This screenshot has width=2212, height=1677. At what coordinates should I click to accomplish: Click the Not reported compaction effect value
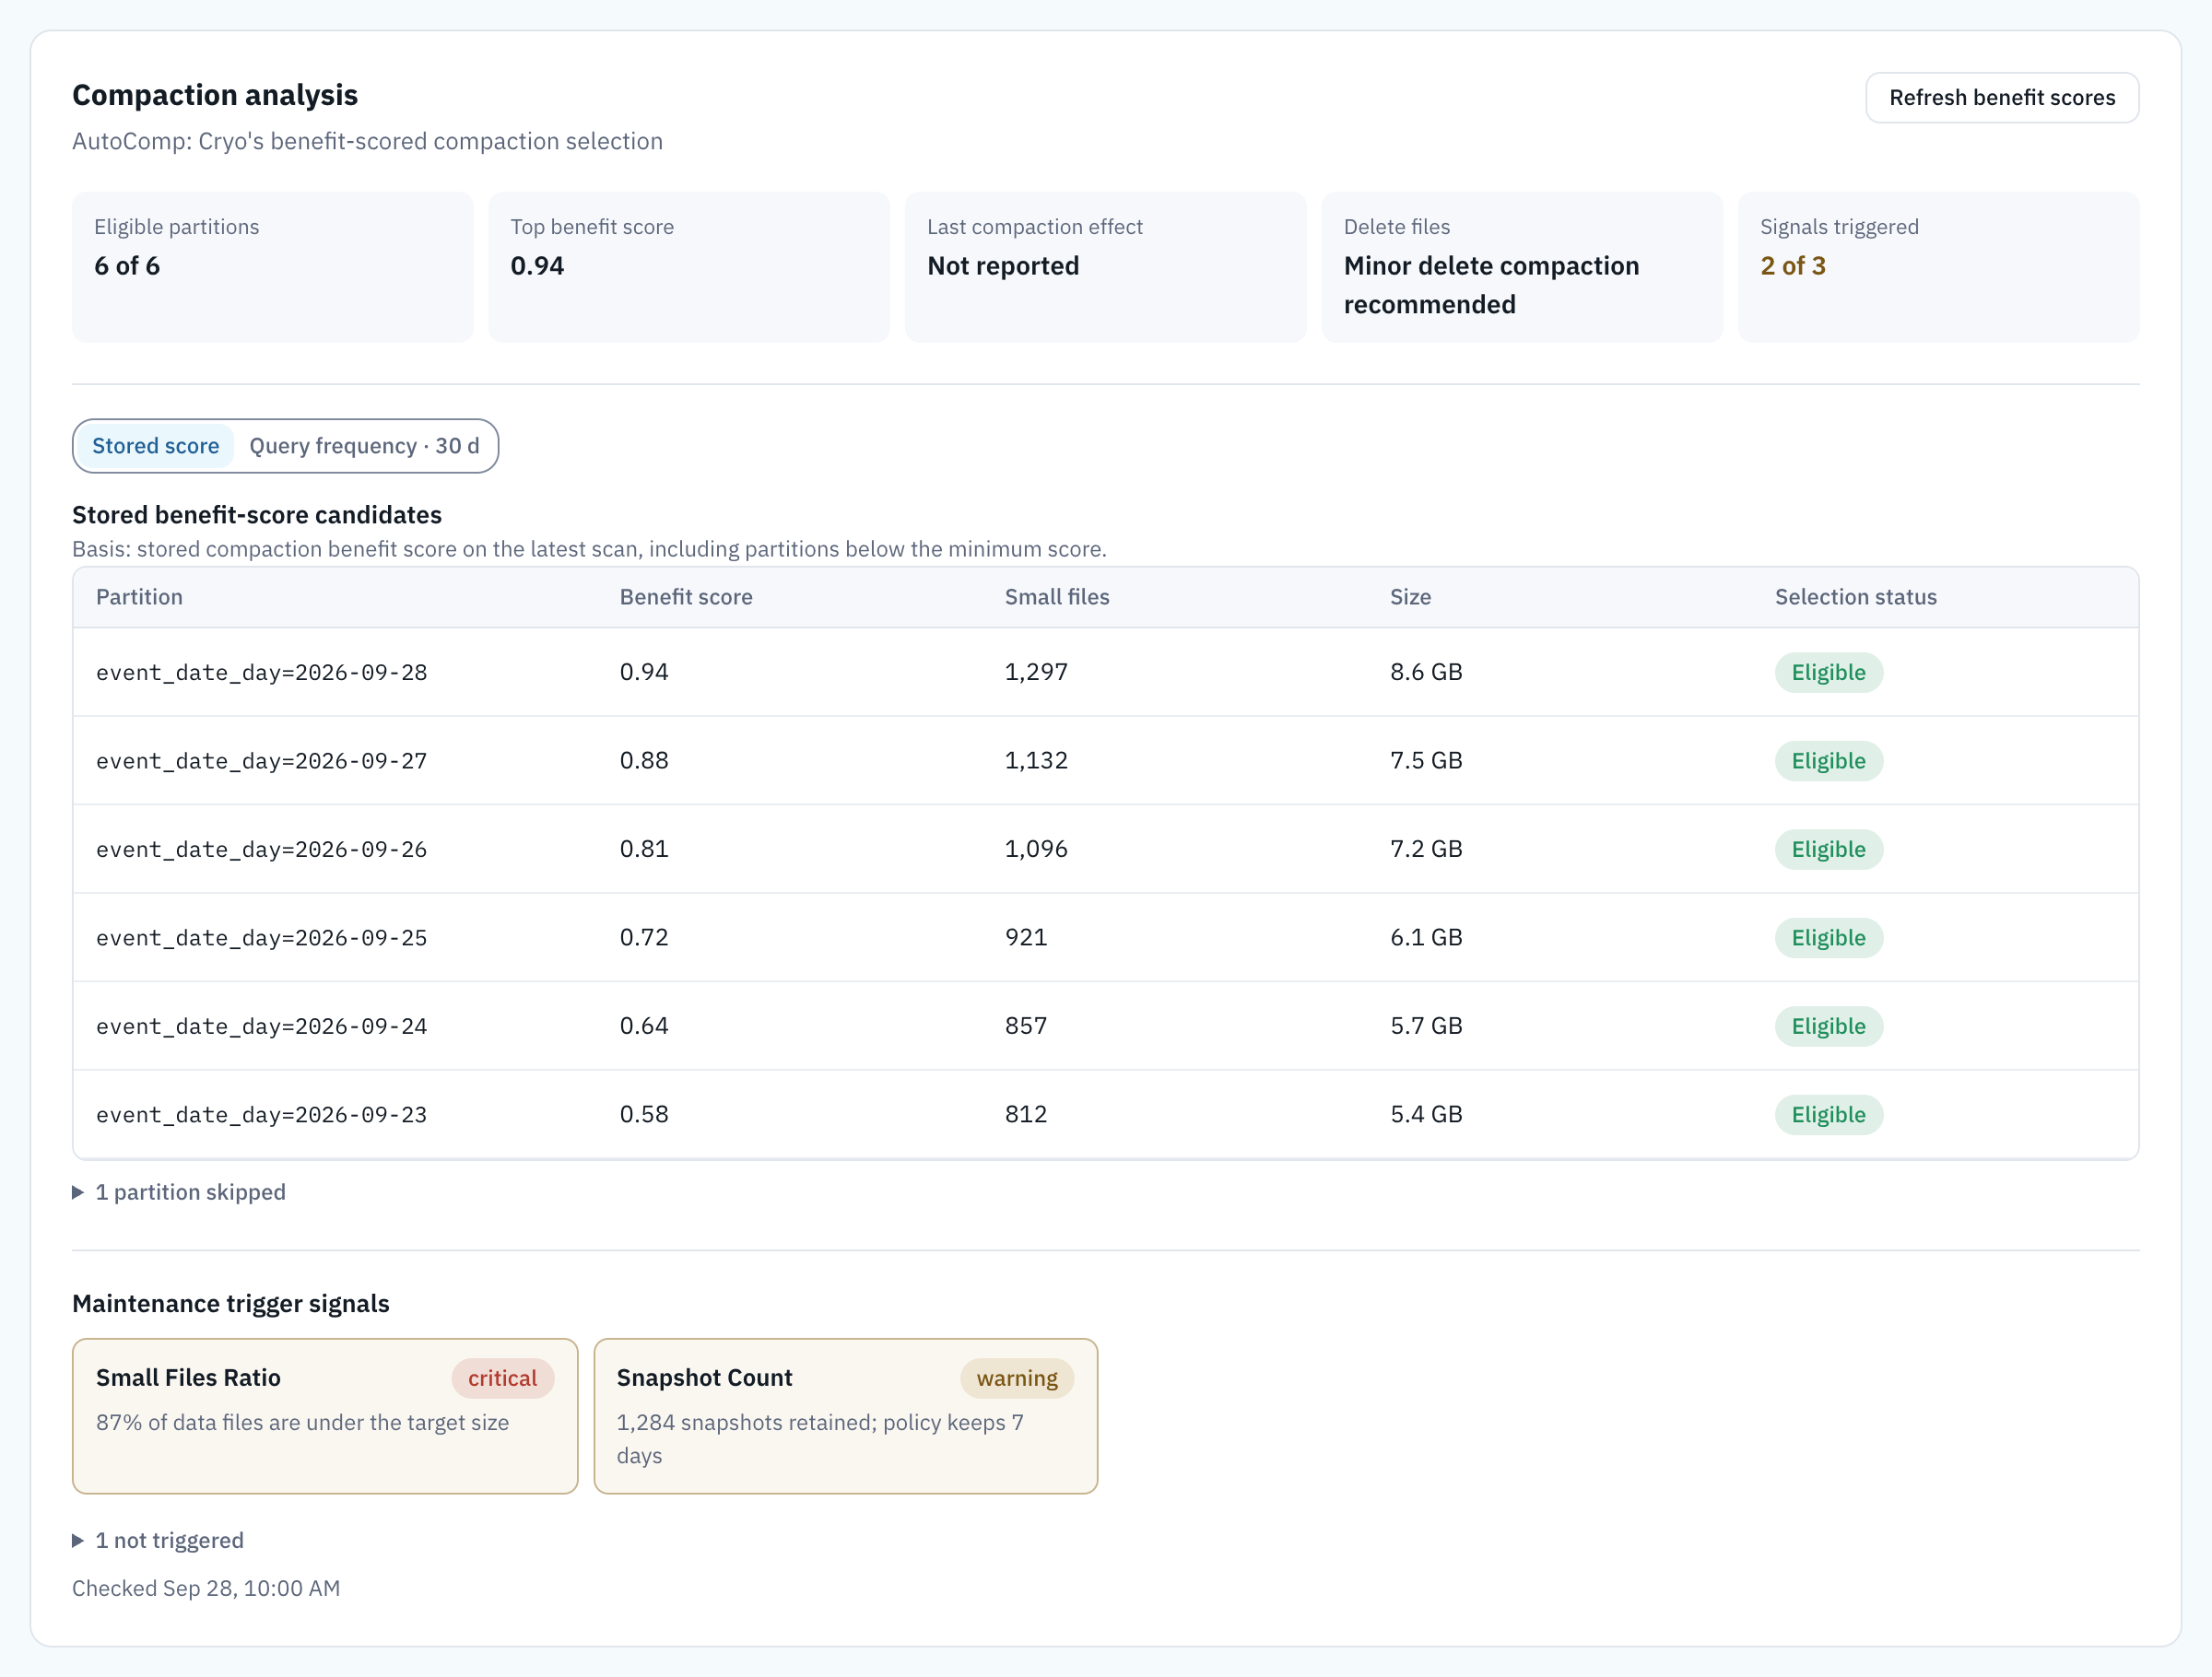[1003, 266]
